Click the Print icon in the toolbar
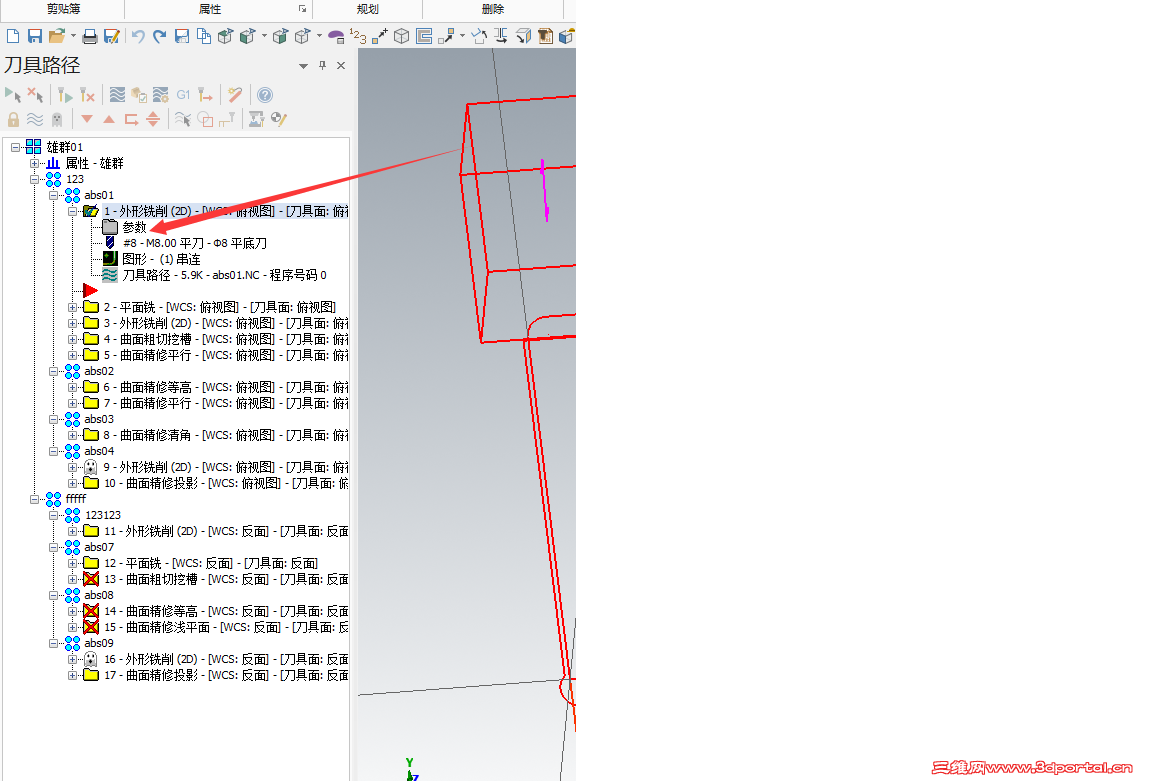 click(90, 36)
